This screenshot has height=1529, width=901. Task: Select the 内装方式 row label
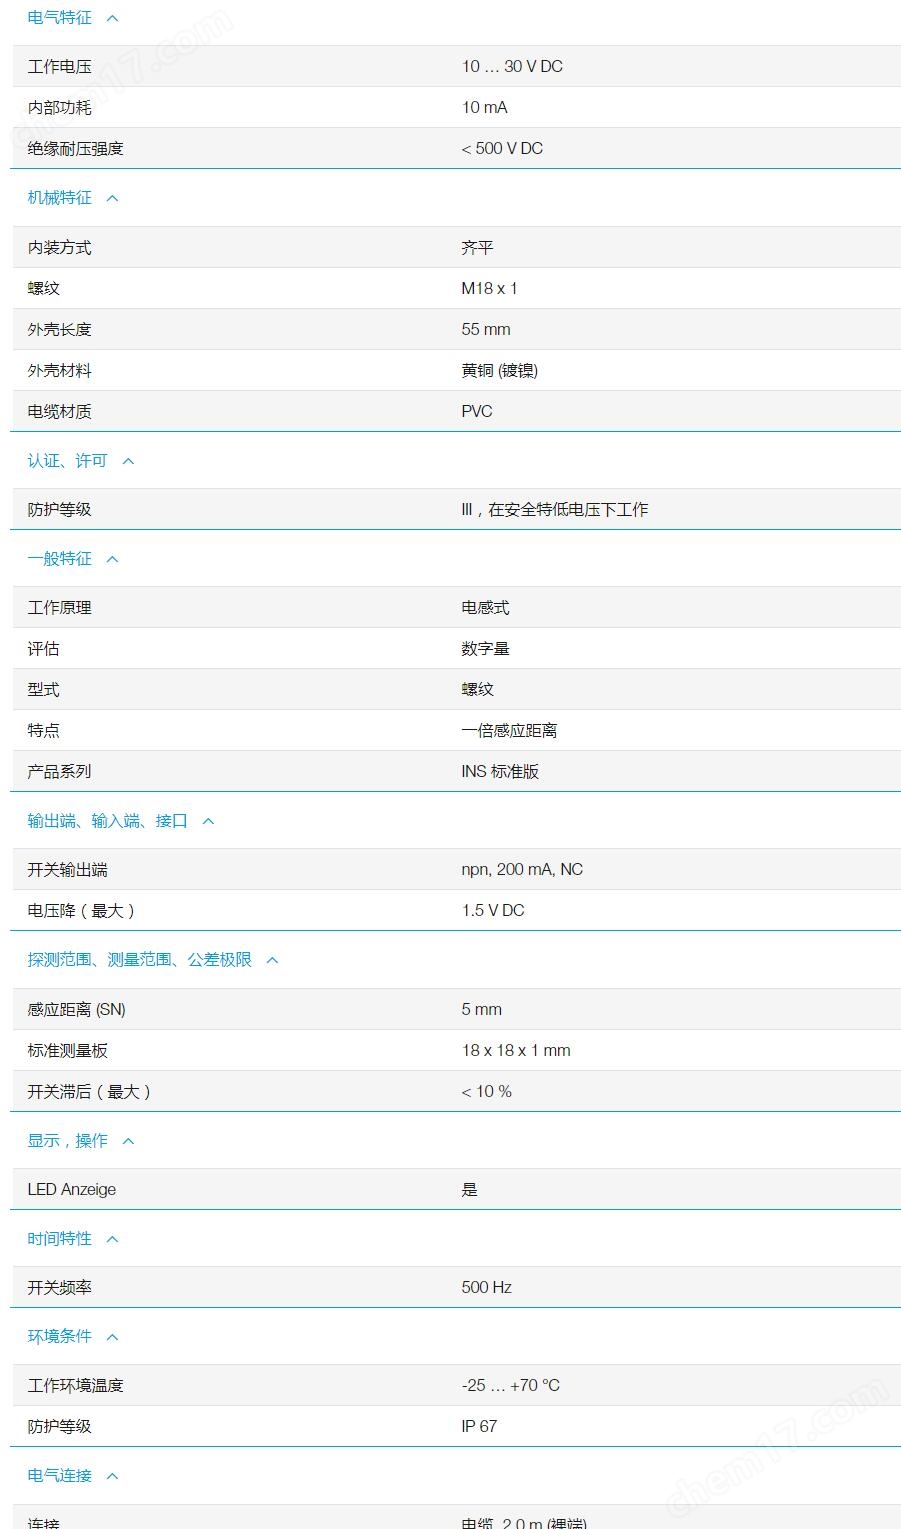point(60,248)
